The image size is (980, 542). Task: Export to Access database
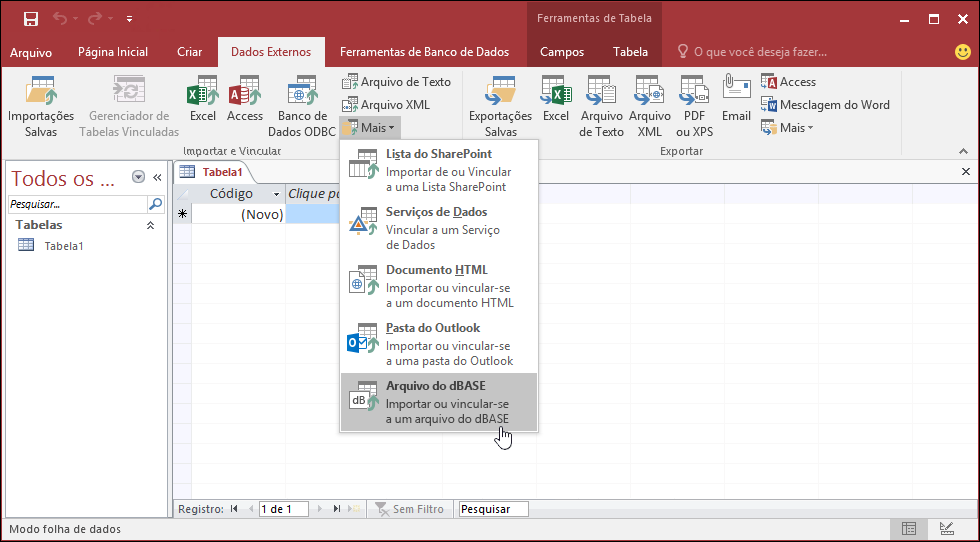pos(788,82)
